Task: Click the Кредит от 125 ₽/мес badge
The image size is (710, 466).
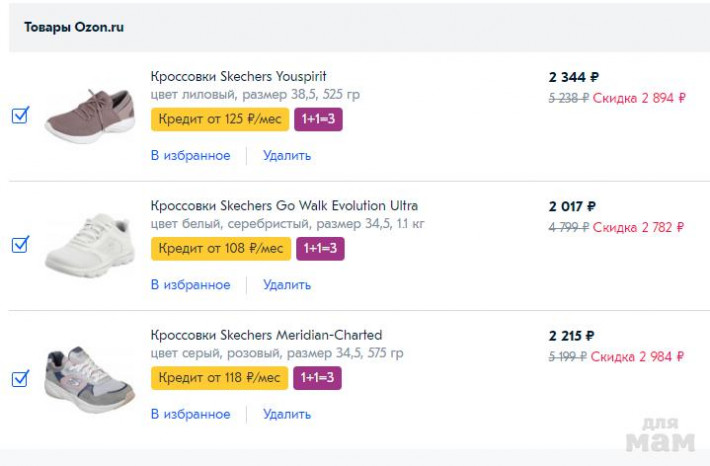Action: click(221, 120)
